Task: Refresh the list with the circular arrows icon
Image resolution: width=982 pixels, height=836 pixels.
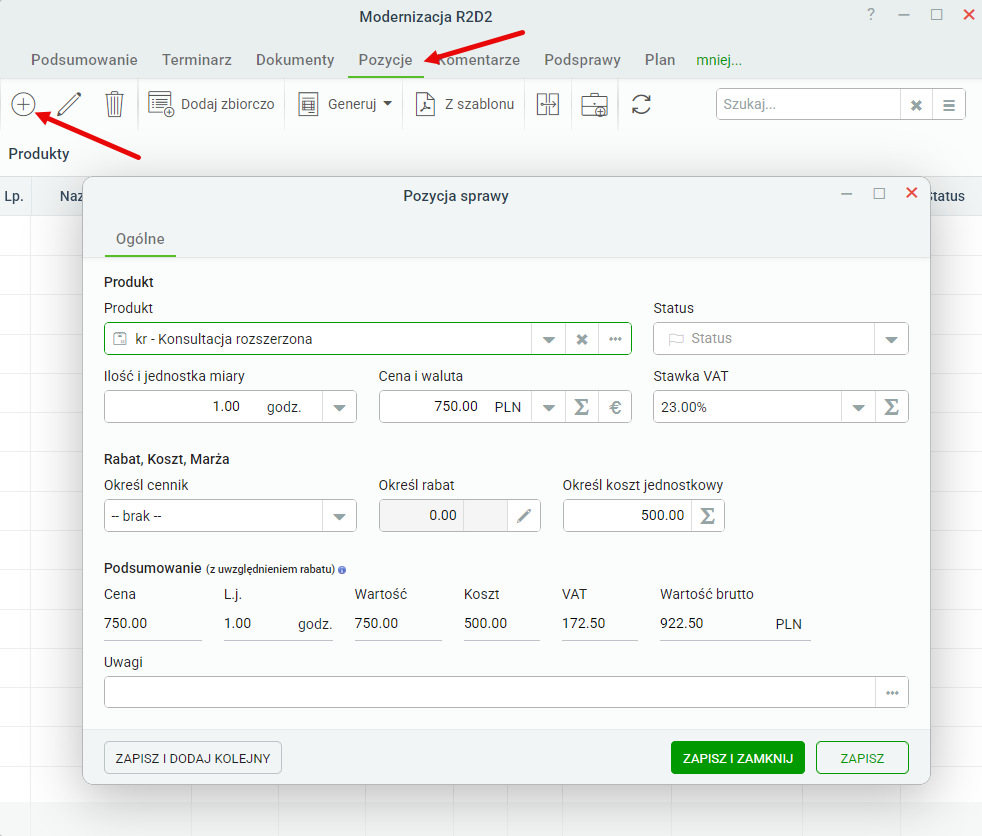Action: 641,104
